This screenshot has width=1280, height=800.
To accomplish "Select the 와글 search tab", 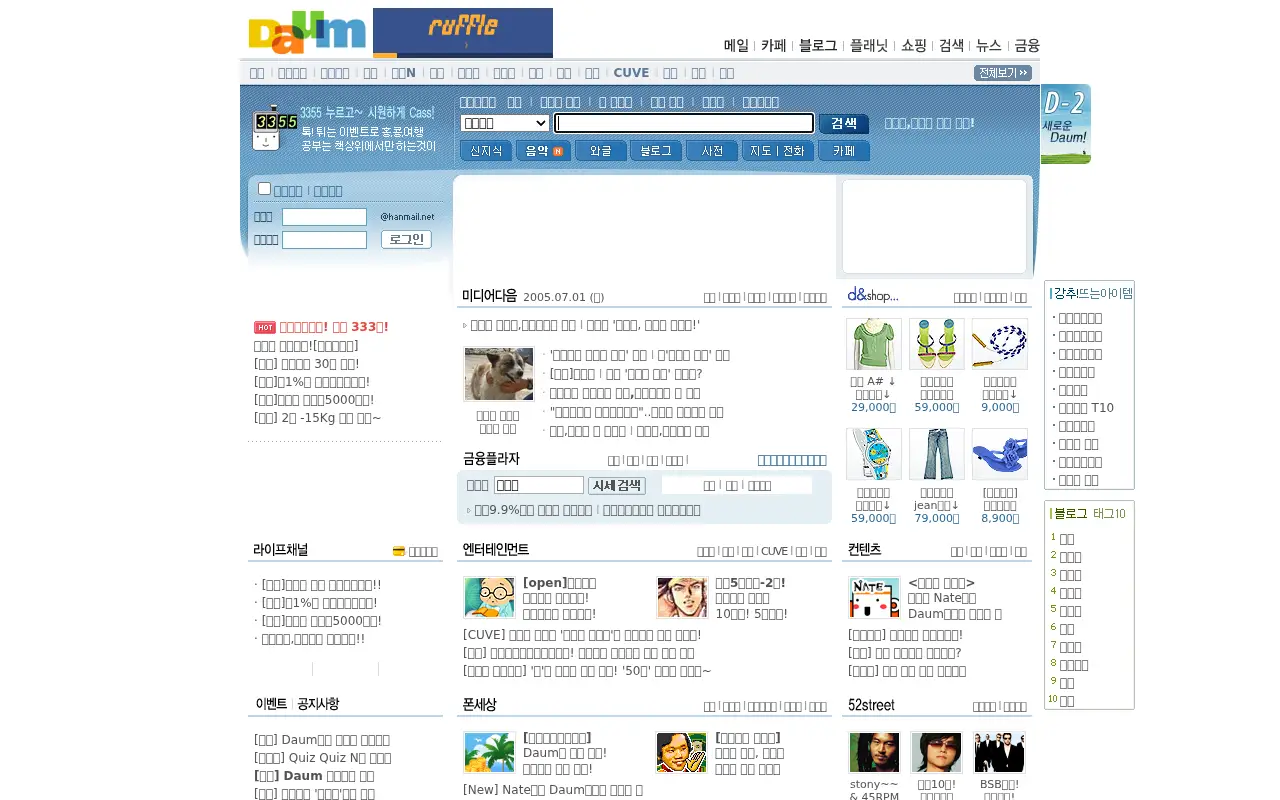I will [x=601, y=151].
